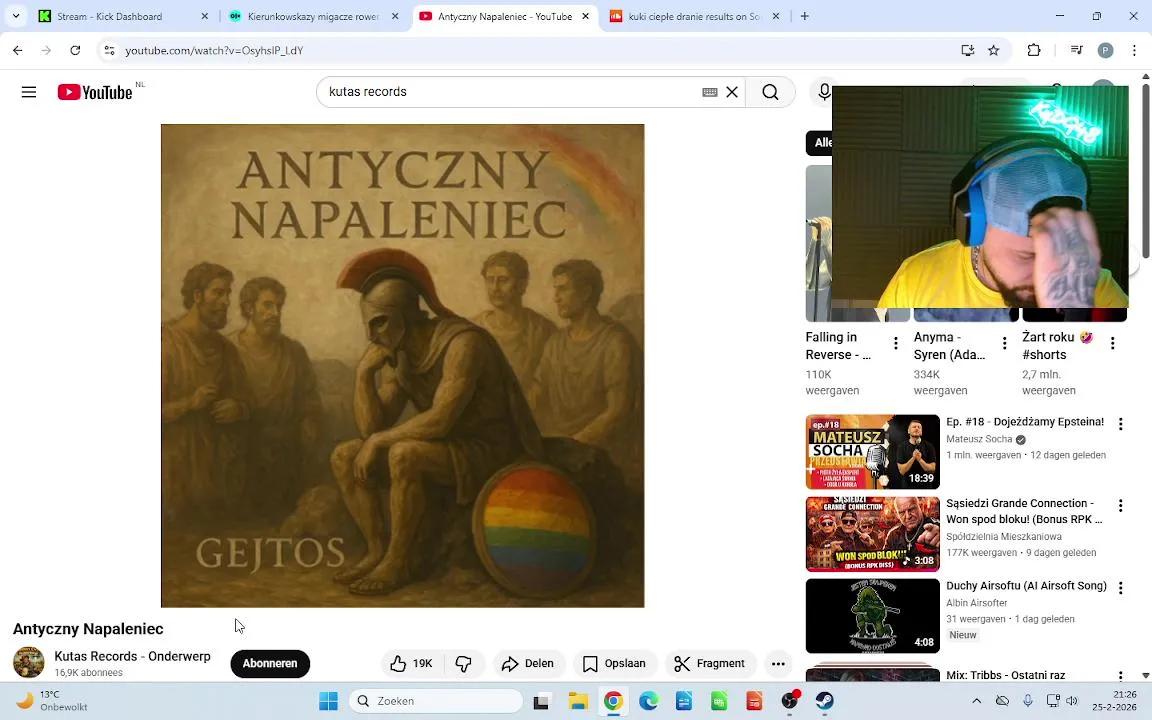
Task: Open Duchy Airsoftu (AI Airsoft Song) title
Action: pyautogui.click(x=1026, y=586)
